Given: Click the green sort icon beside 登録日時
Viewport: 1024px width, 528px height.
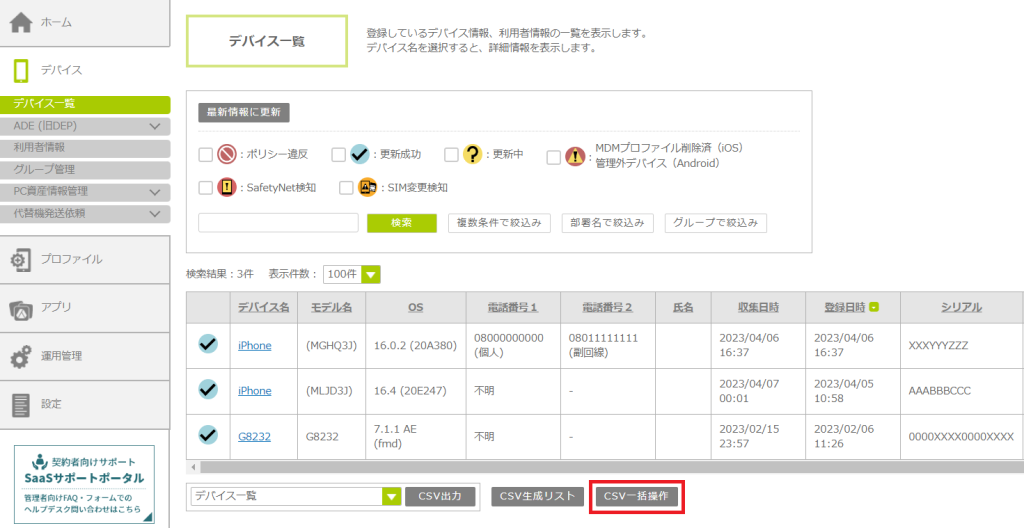Looking at the screenshot, I should coord(875,307).
